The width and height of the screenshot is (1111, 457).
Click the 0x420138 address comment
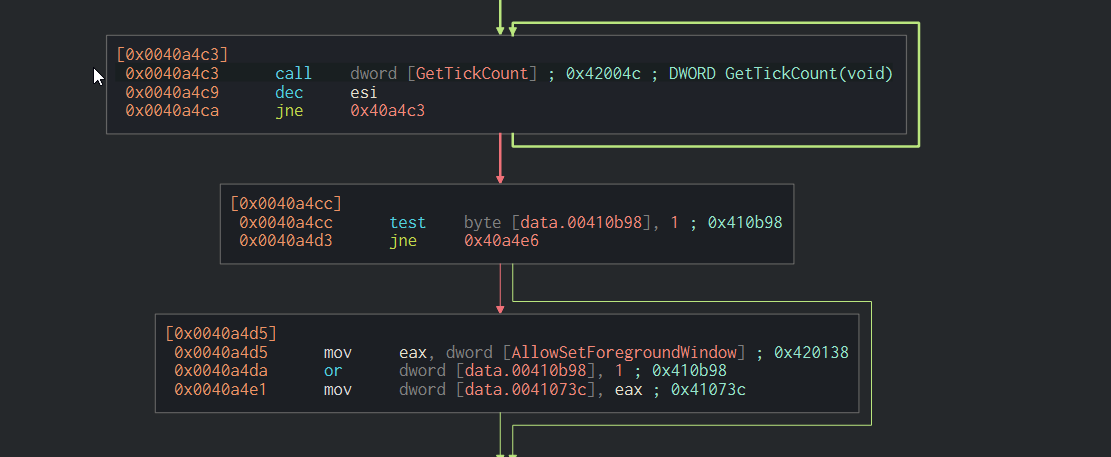pyautogui.click(x=811, y=352)
